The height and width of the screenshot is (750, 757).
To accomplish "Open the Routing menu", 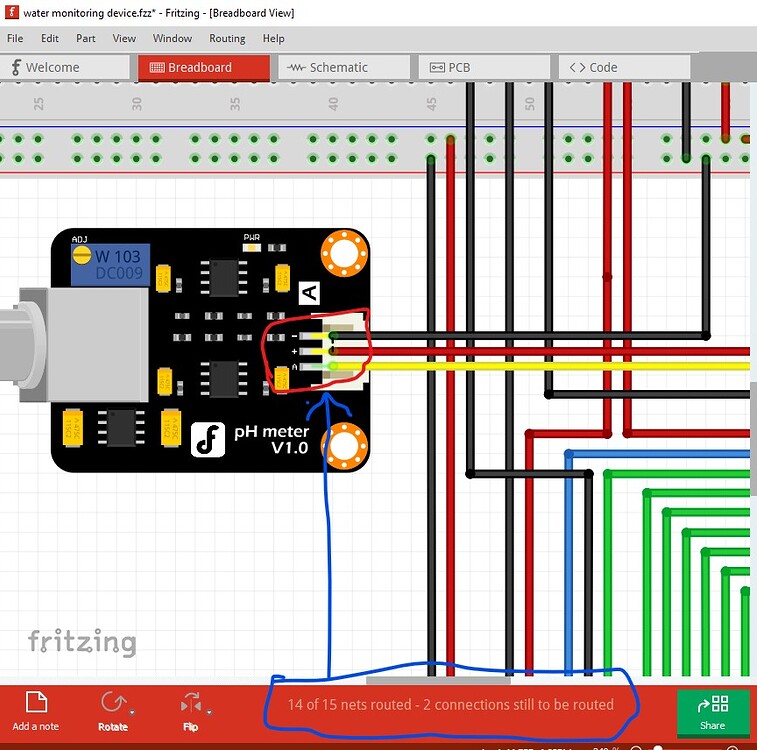I will (x=227, y=38).
